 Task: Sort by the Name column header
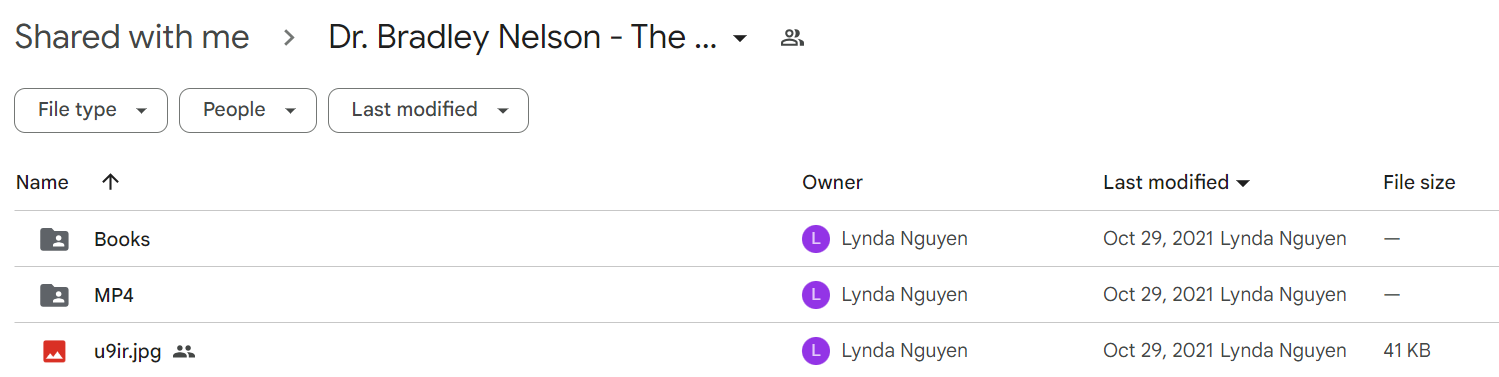[x=42, y=182]
